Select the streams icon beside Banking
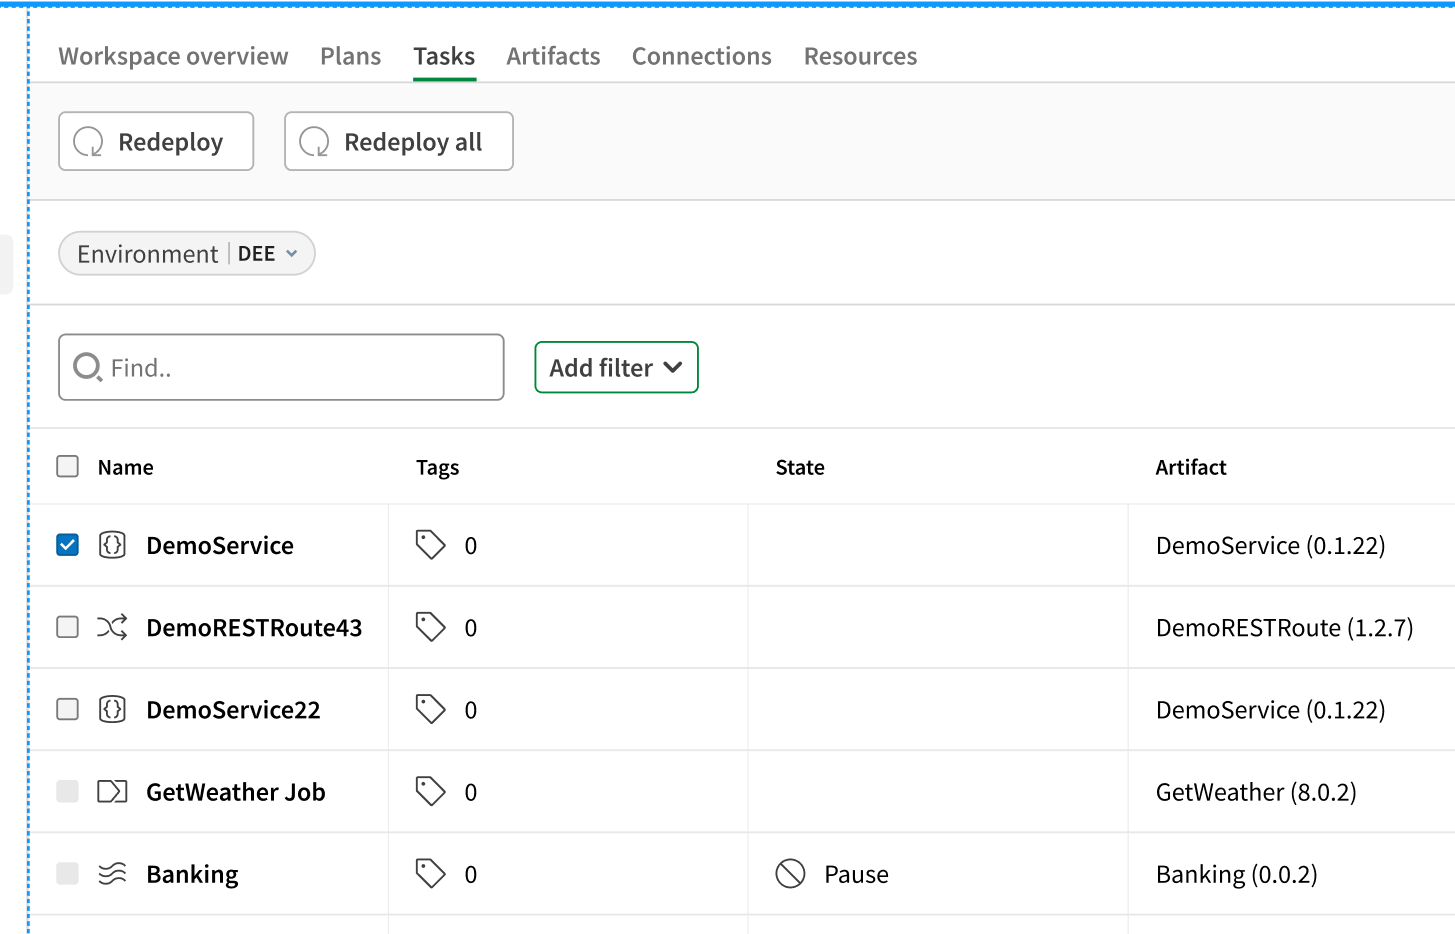This screenshot has width=1455, height=934. click(x=112, y=873)
